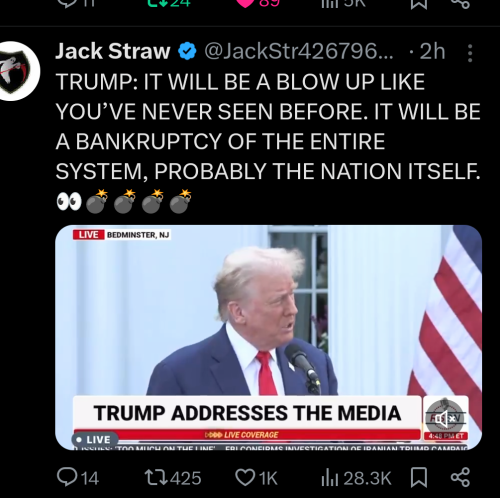Unmute the video with speaker icon

pos(445,419)
